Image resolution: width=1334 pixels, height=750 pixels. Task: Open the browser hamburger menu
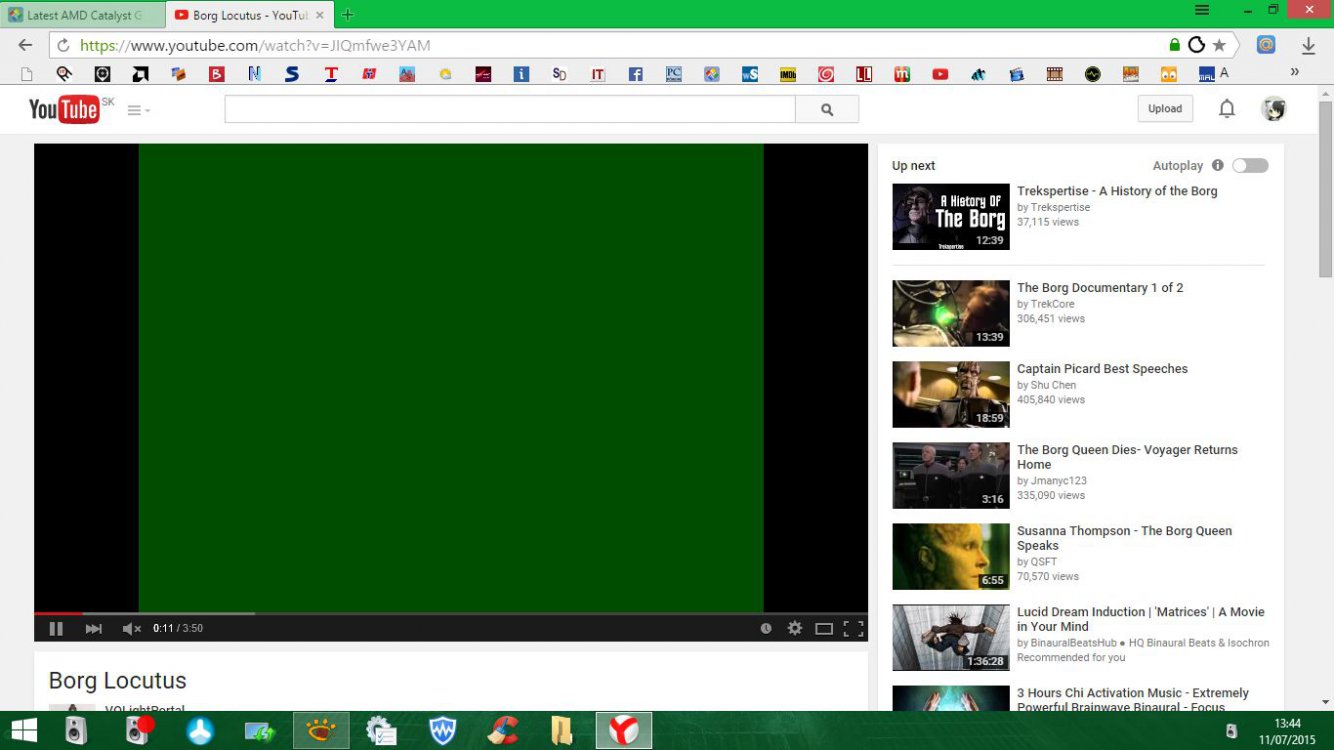pos(1202,10)
